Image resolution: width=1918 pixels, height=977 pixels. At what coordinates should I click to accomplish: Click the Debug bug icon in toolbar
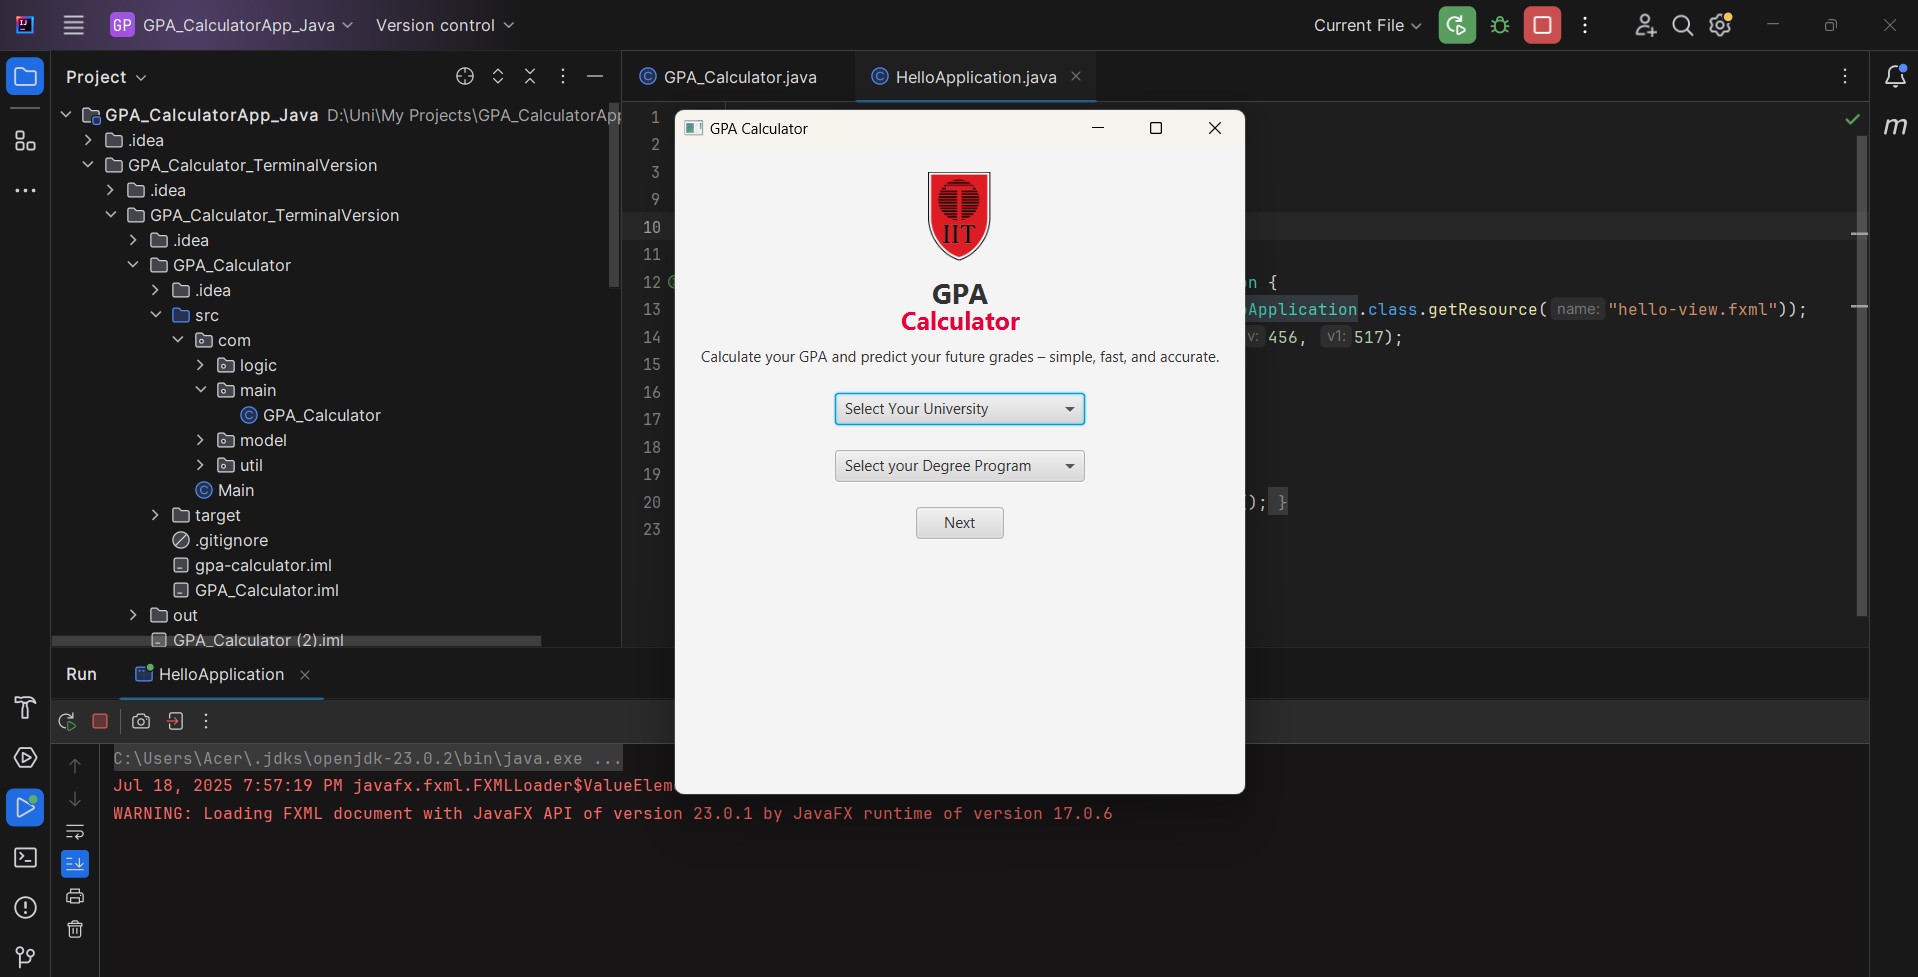click(1499, 25)
